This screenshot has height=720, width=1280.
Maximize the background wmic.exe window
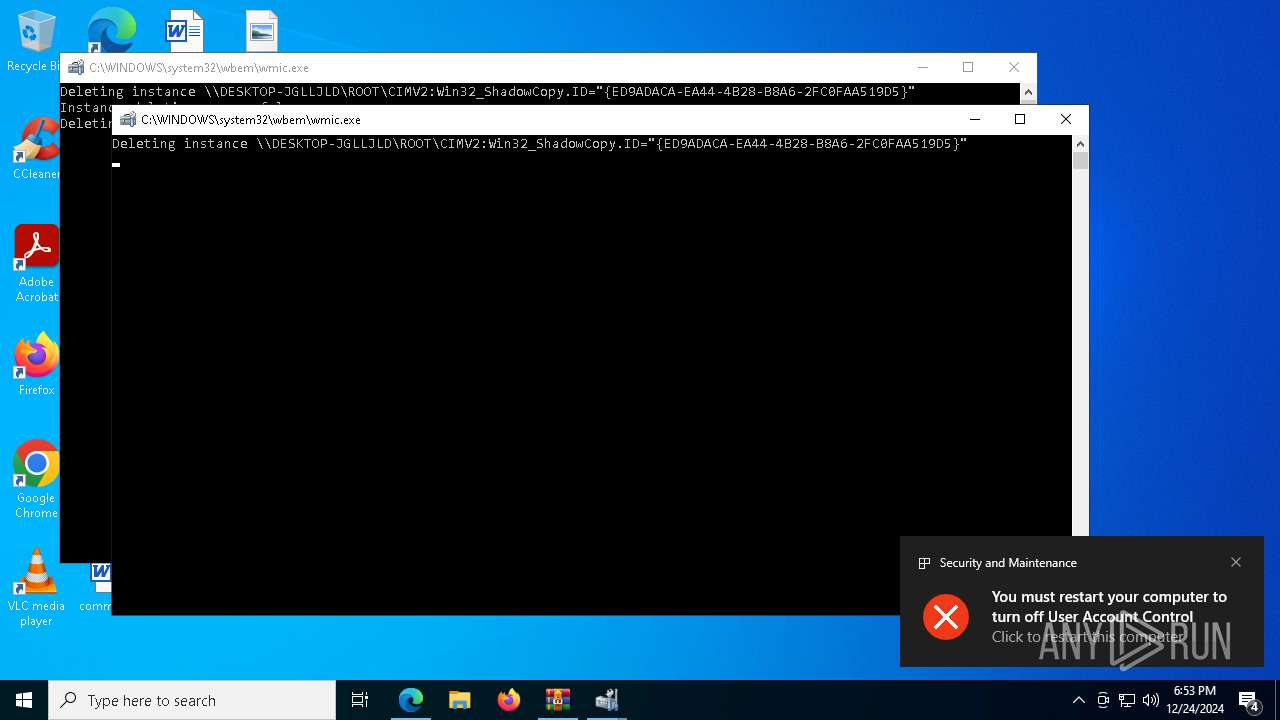[968, 67]
